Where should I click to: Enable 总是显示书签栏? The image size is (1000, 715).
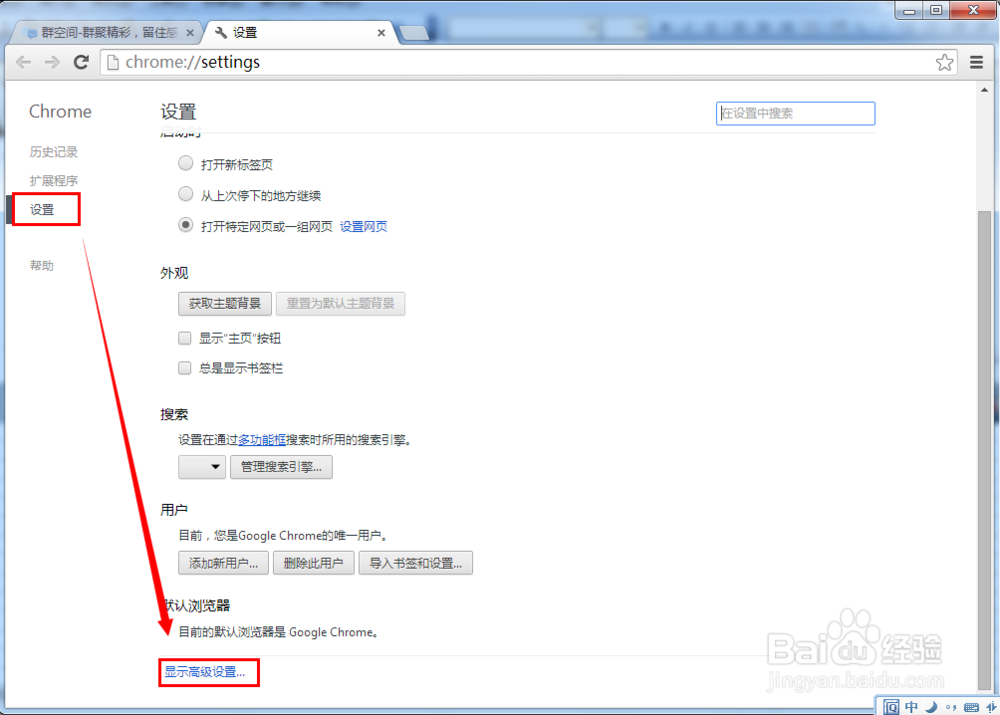185,368
